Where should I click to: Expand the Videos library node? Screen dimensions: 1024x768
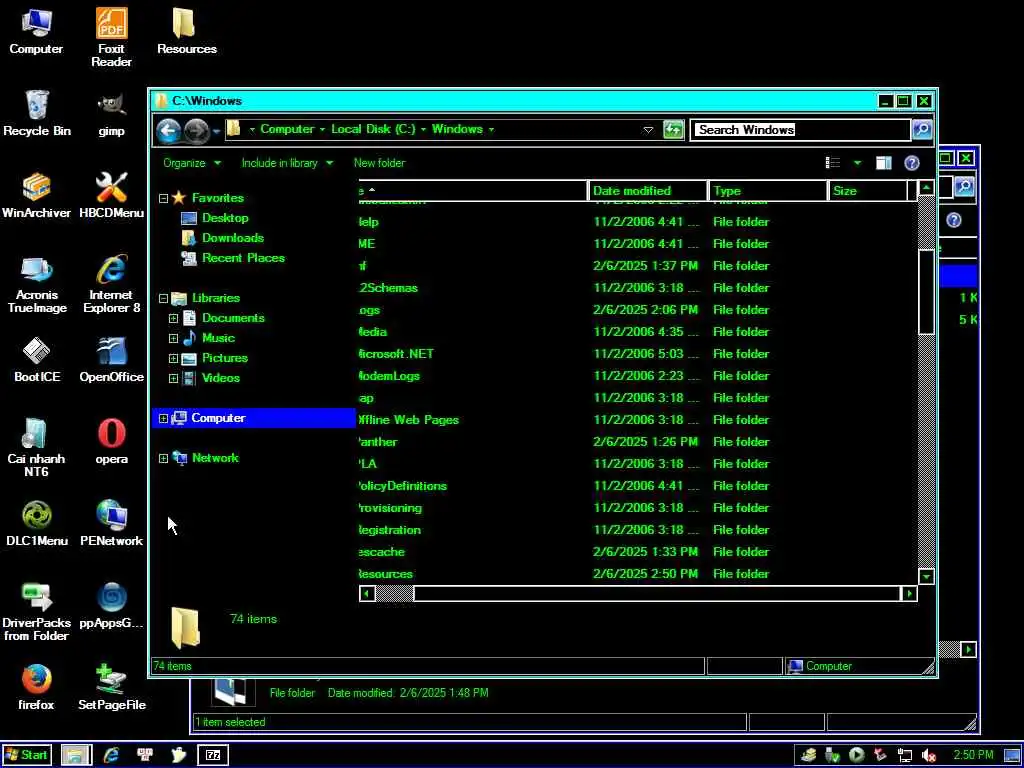click(173, 378)
